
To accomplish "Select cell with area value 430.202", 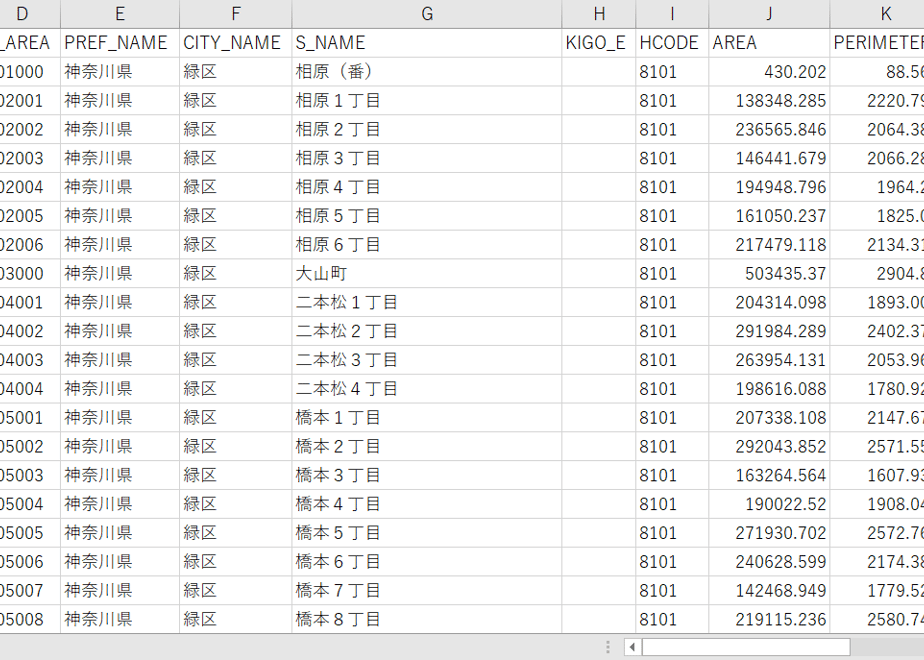I will click(x=769, y=72).
